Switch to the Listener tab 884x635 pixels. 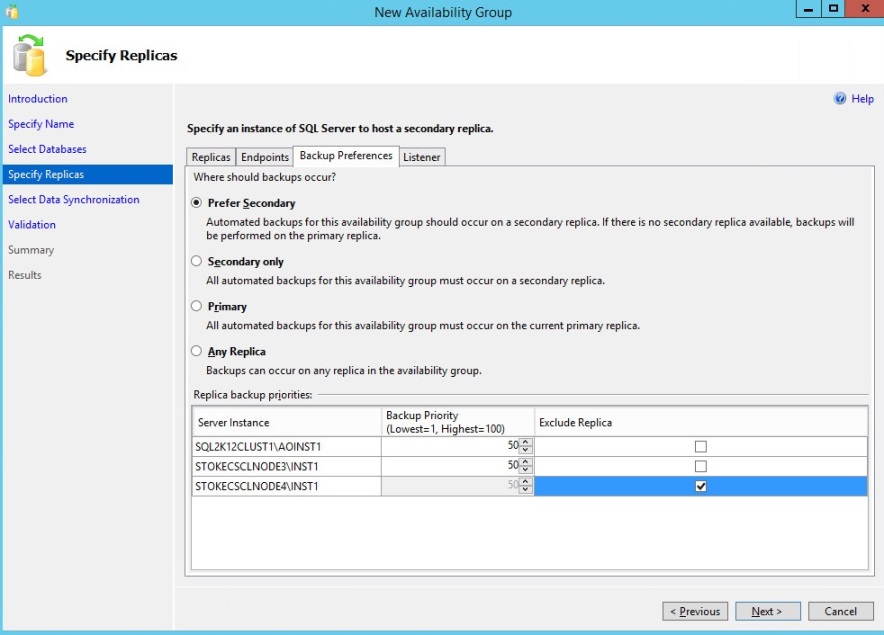422,157
